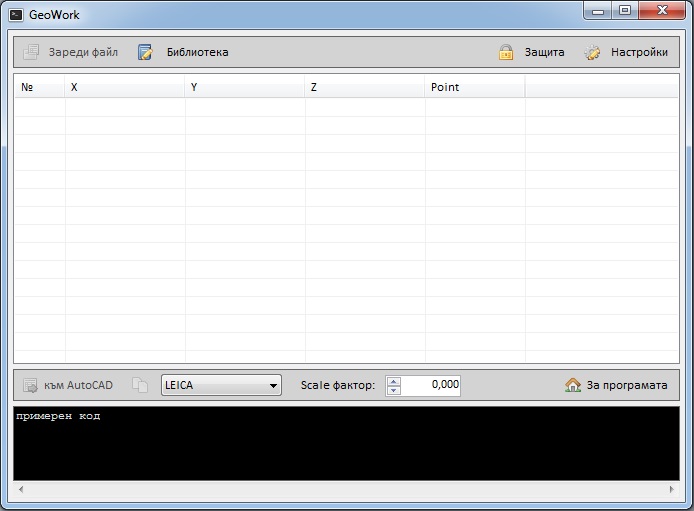Image resolution: width=694 pixels, height=511 pixels.
Task: Click the GeoWork title bar app icon
Action: 16,15
